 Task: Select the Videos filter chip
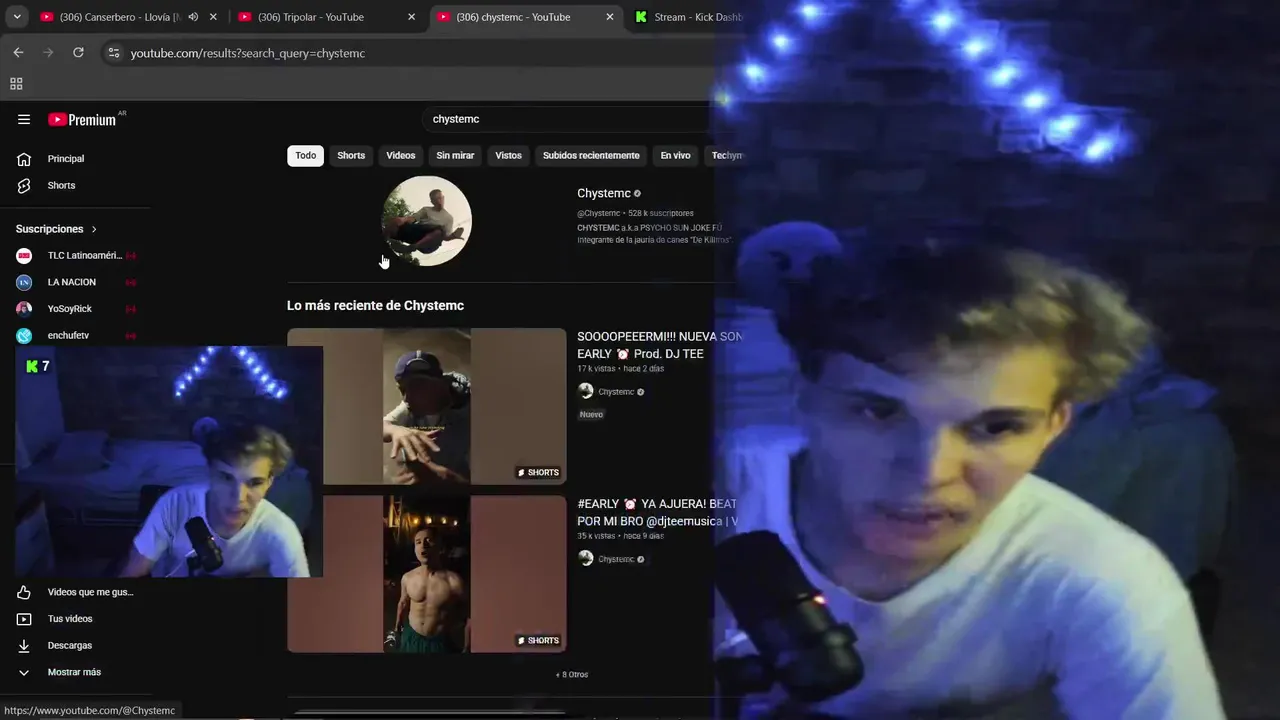click(400, 155)
